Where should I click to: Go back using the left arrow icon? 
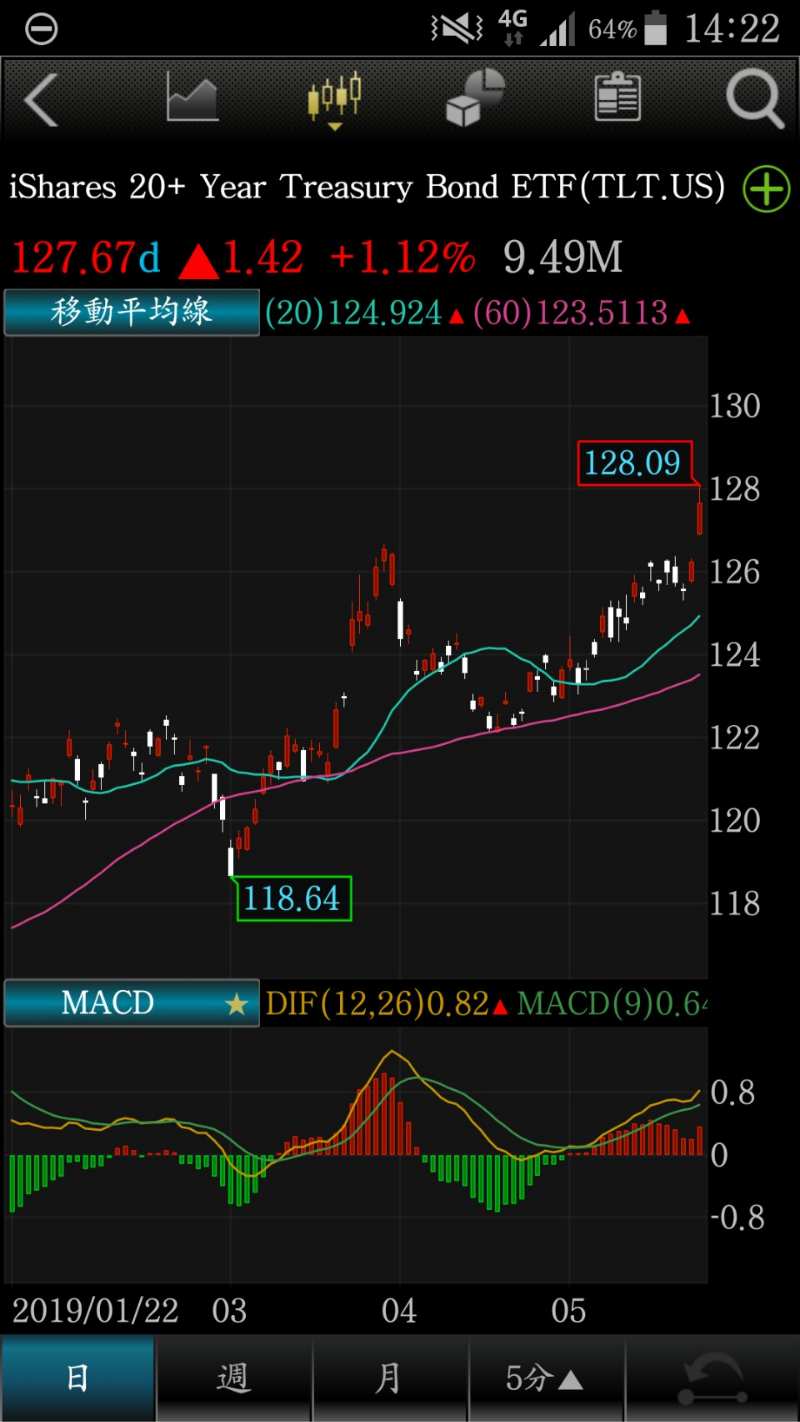point(41,99)
